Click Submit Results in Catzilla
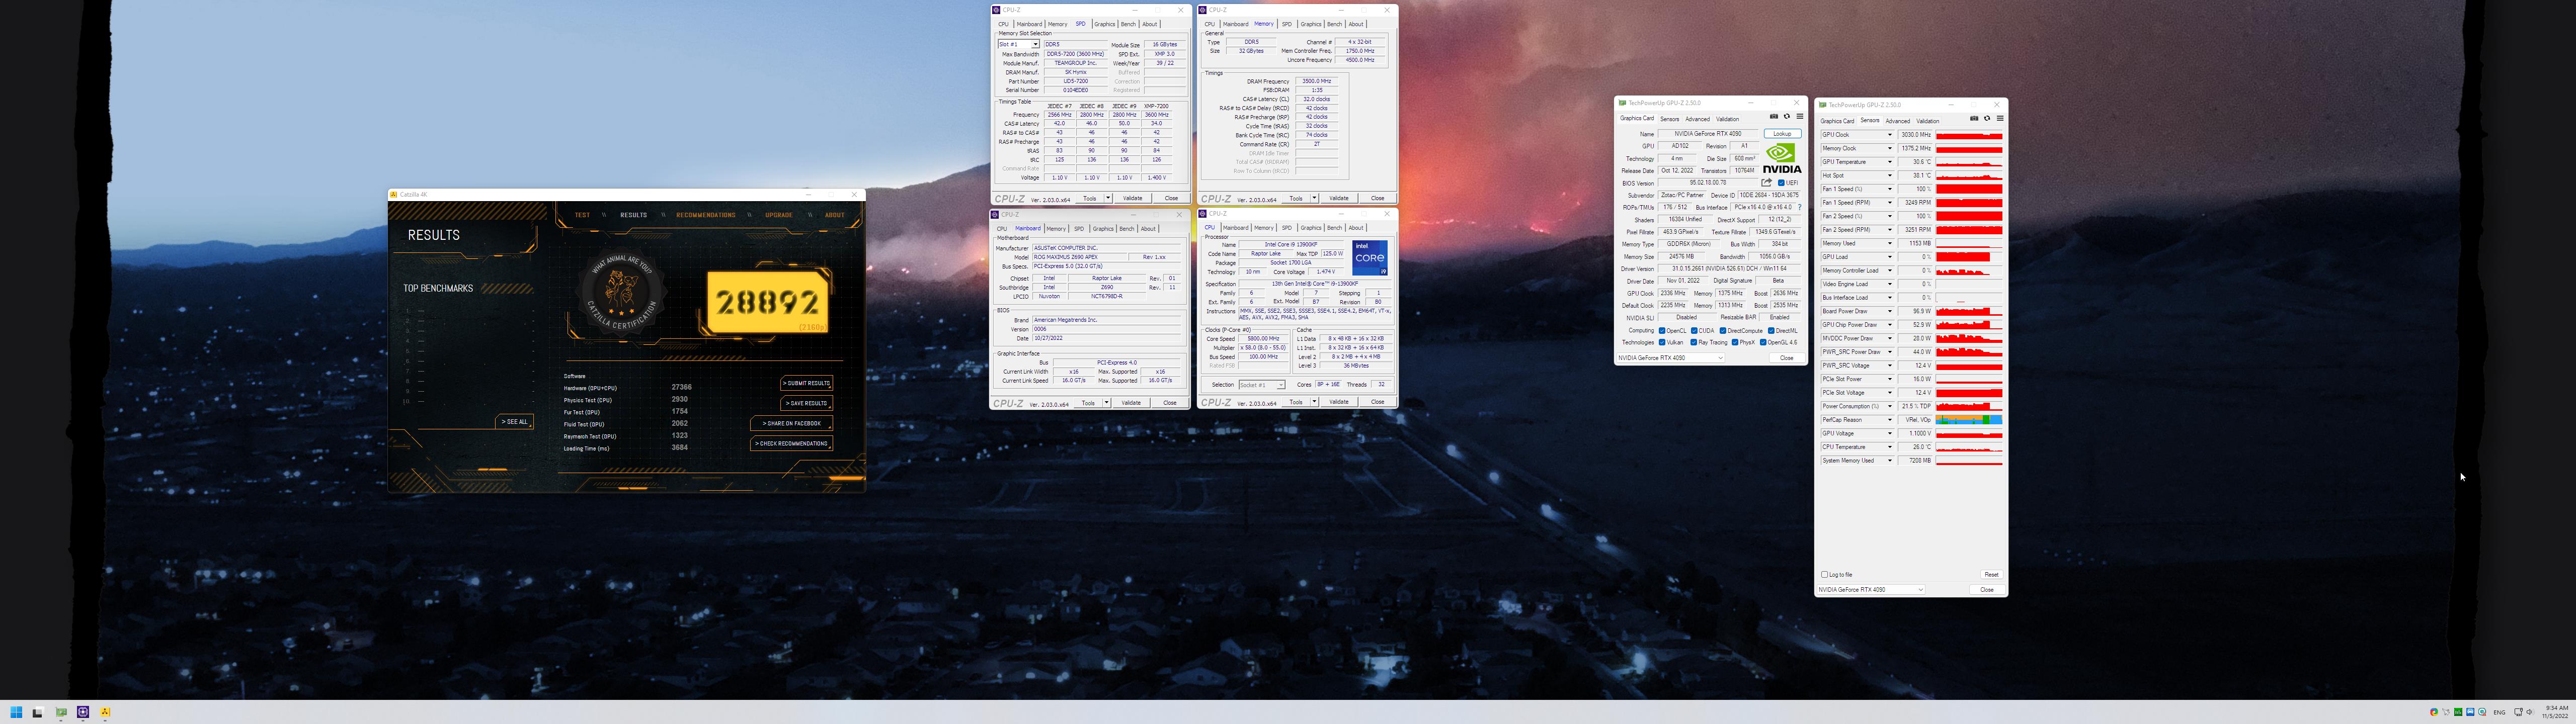The width and height of the screenshot is (2576, 724). (x=806, y=383)
